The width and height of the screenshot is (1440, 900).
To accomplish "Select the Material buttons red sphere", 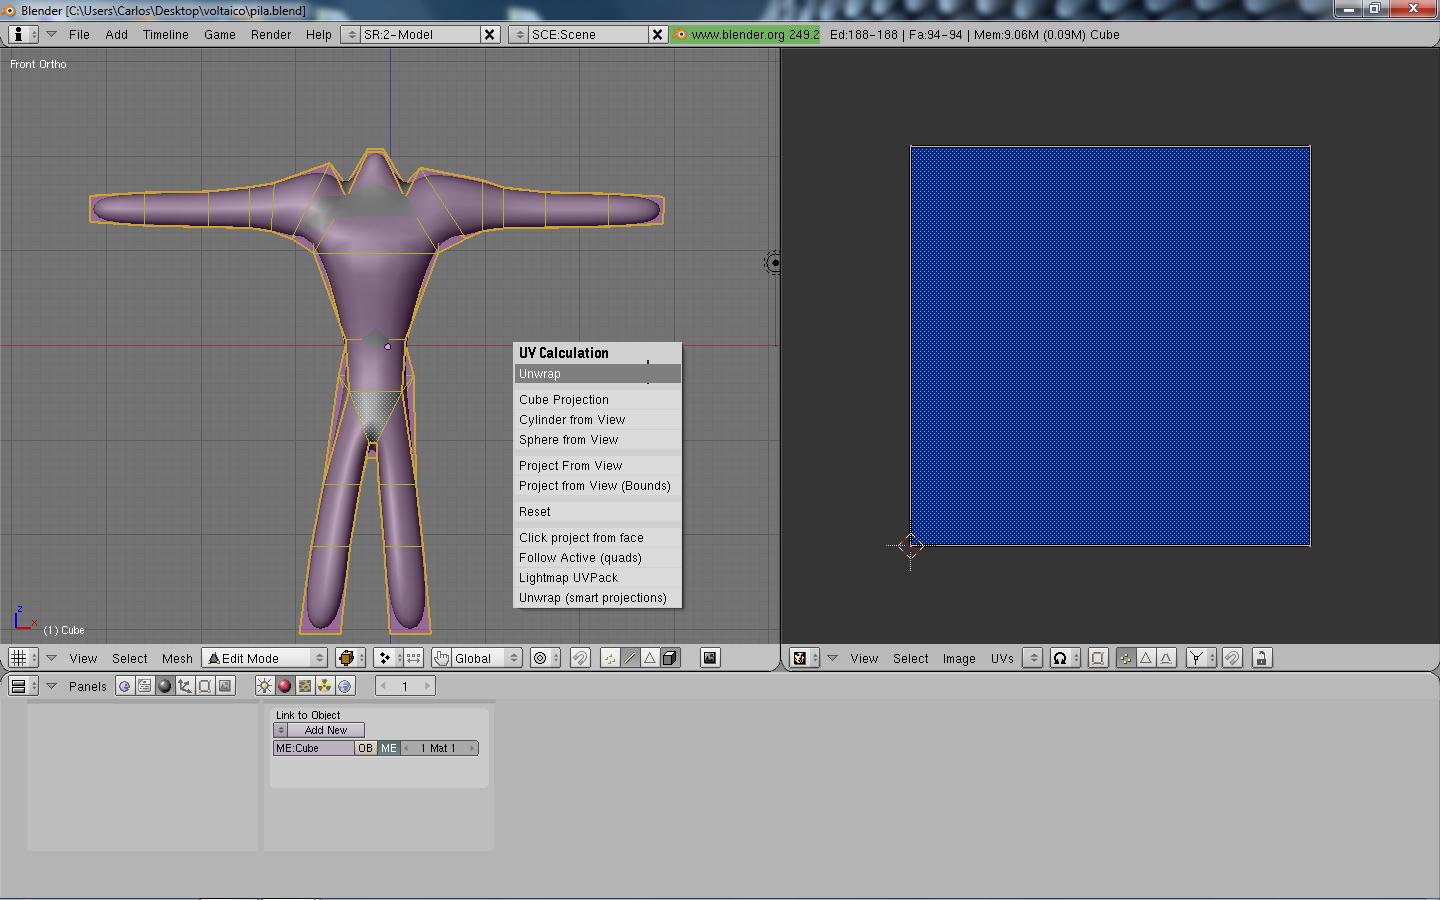I will (285, 686).
